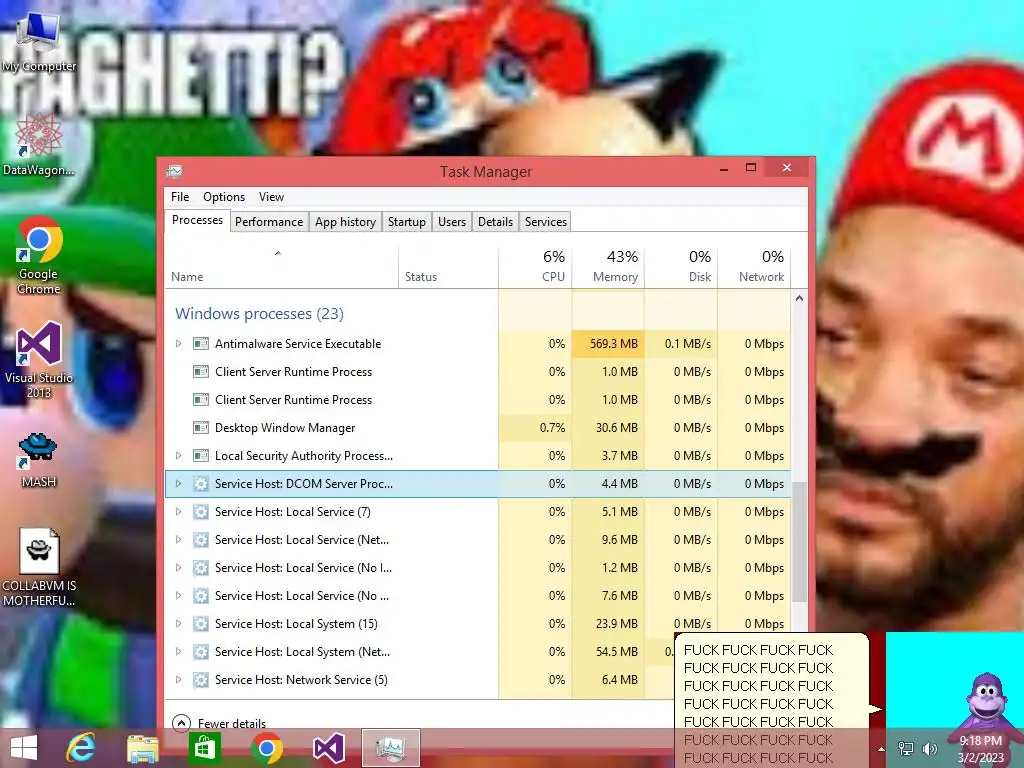The height and width of the screenshot is (768, 1024).
Task: Expand Service Host: Network Service (5)
Action: (x=178, y=680)
